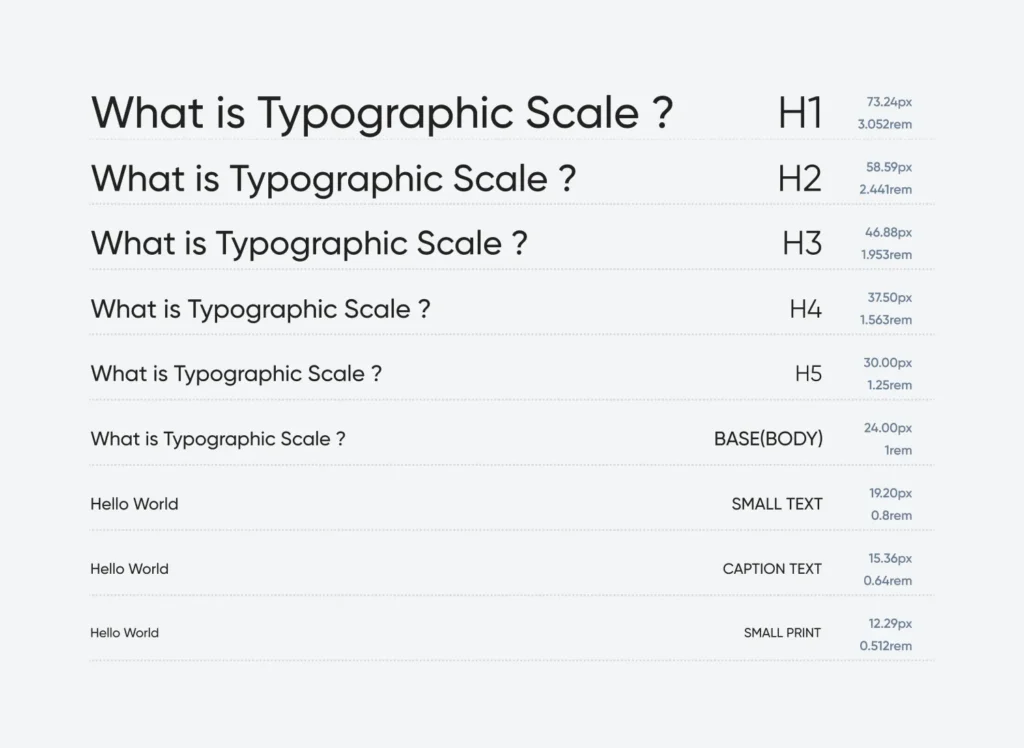Select the SMALL TEXT label
This screenshot has width=1024, height=748.
click(x=776, y=504)
